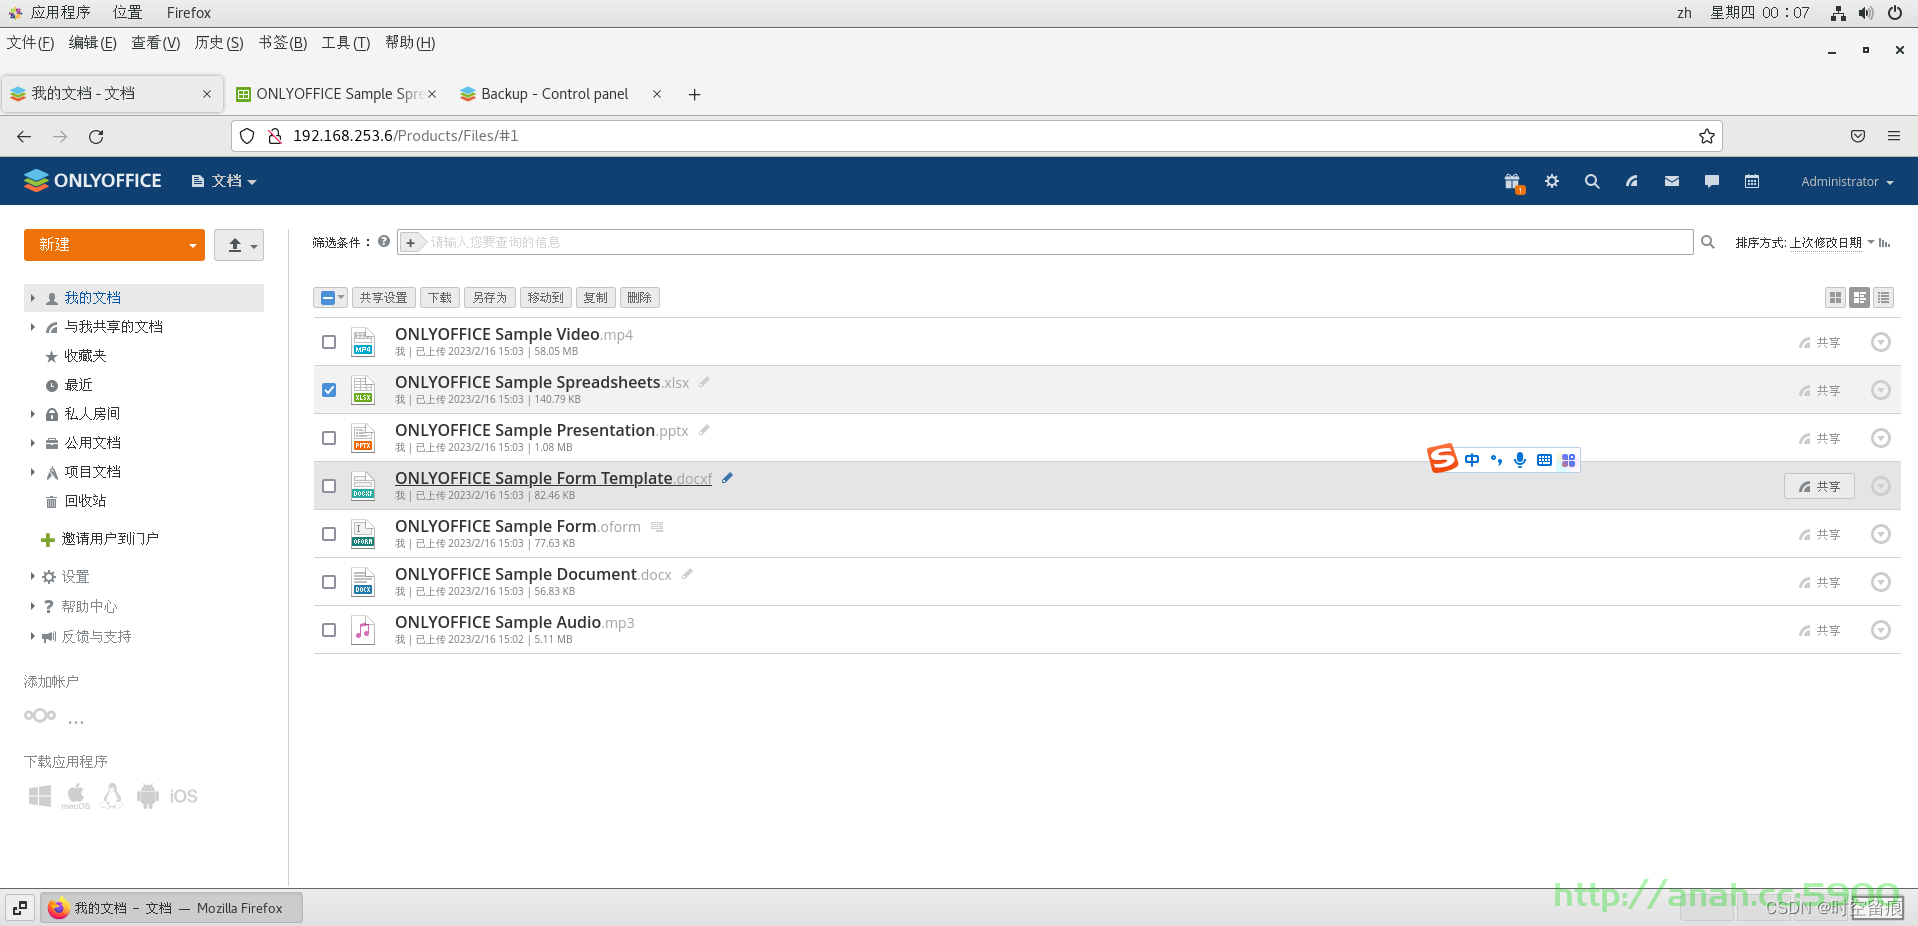Open actions menu for Sample Audio
The image size is (1918, 926).
click(x=1881, y=630)
